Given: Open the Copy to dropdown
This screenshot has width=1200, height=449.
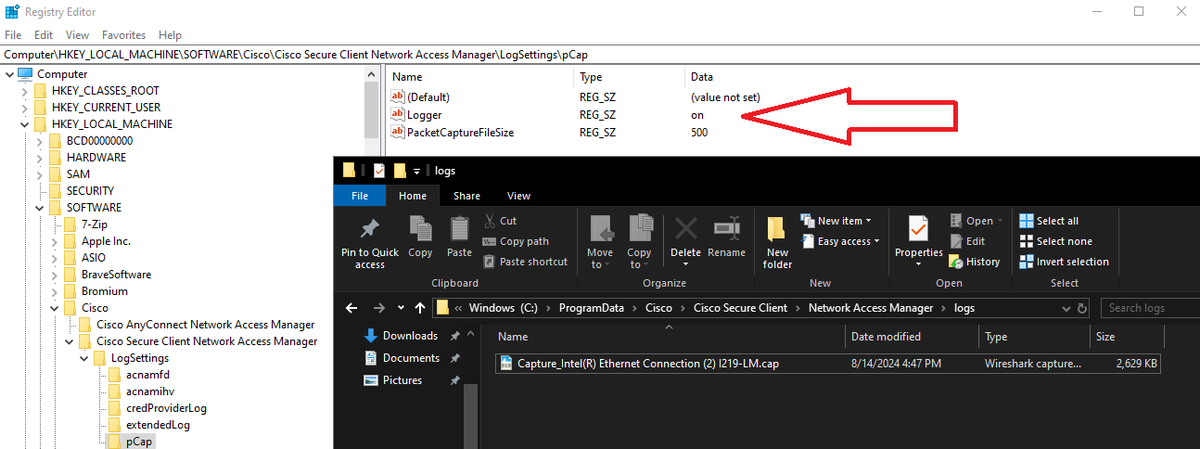Looking at the screenshot, I should pyautogui.click(x=640, y=242).
